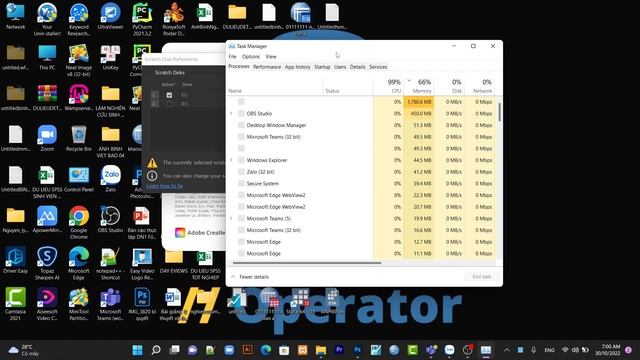Select the Microsoft Teams (32 bit) 49.5 MB row
Image resolution: width=640 pixels, height=360 pixels.
click(361, 137)
